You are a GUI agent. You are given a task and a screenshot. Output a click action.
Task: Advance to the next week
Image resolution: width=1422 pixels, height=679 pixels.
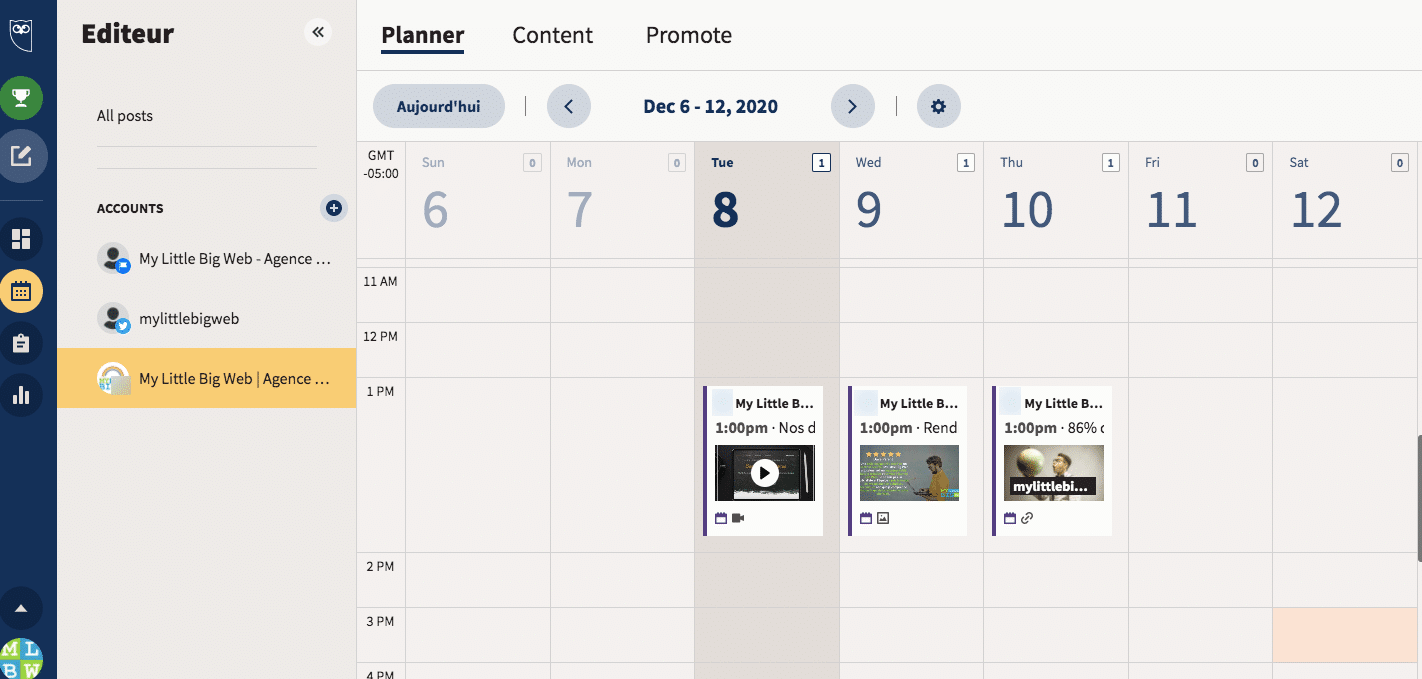click(x=852, y=106)
